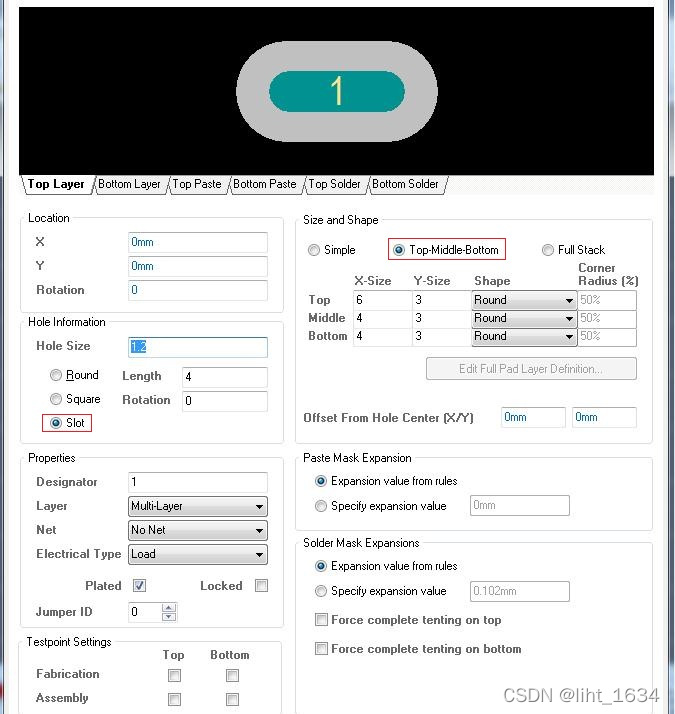Screen dimensions: 675x714
Task: Select the Square hole radio button
Action: pos(56,399)
